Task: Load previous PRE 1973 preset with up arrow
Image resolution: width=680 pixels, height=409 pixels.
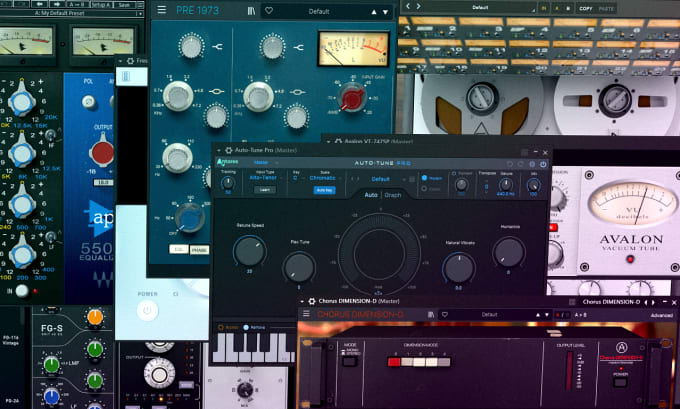Action: (x=374, y=12)
